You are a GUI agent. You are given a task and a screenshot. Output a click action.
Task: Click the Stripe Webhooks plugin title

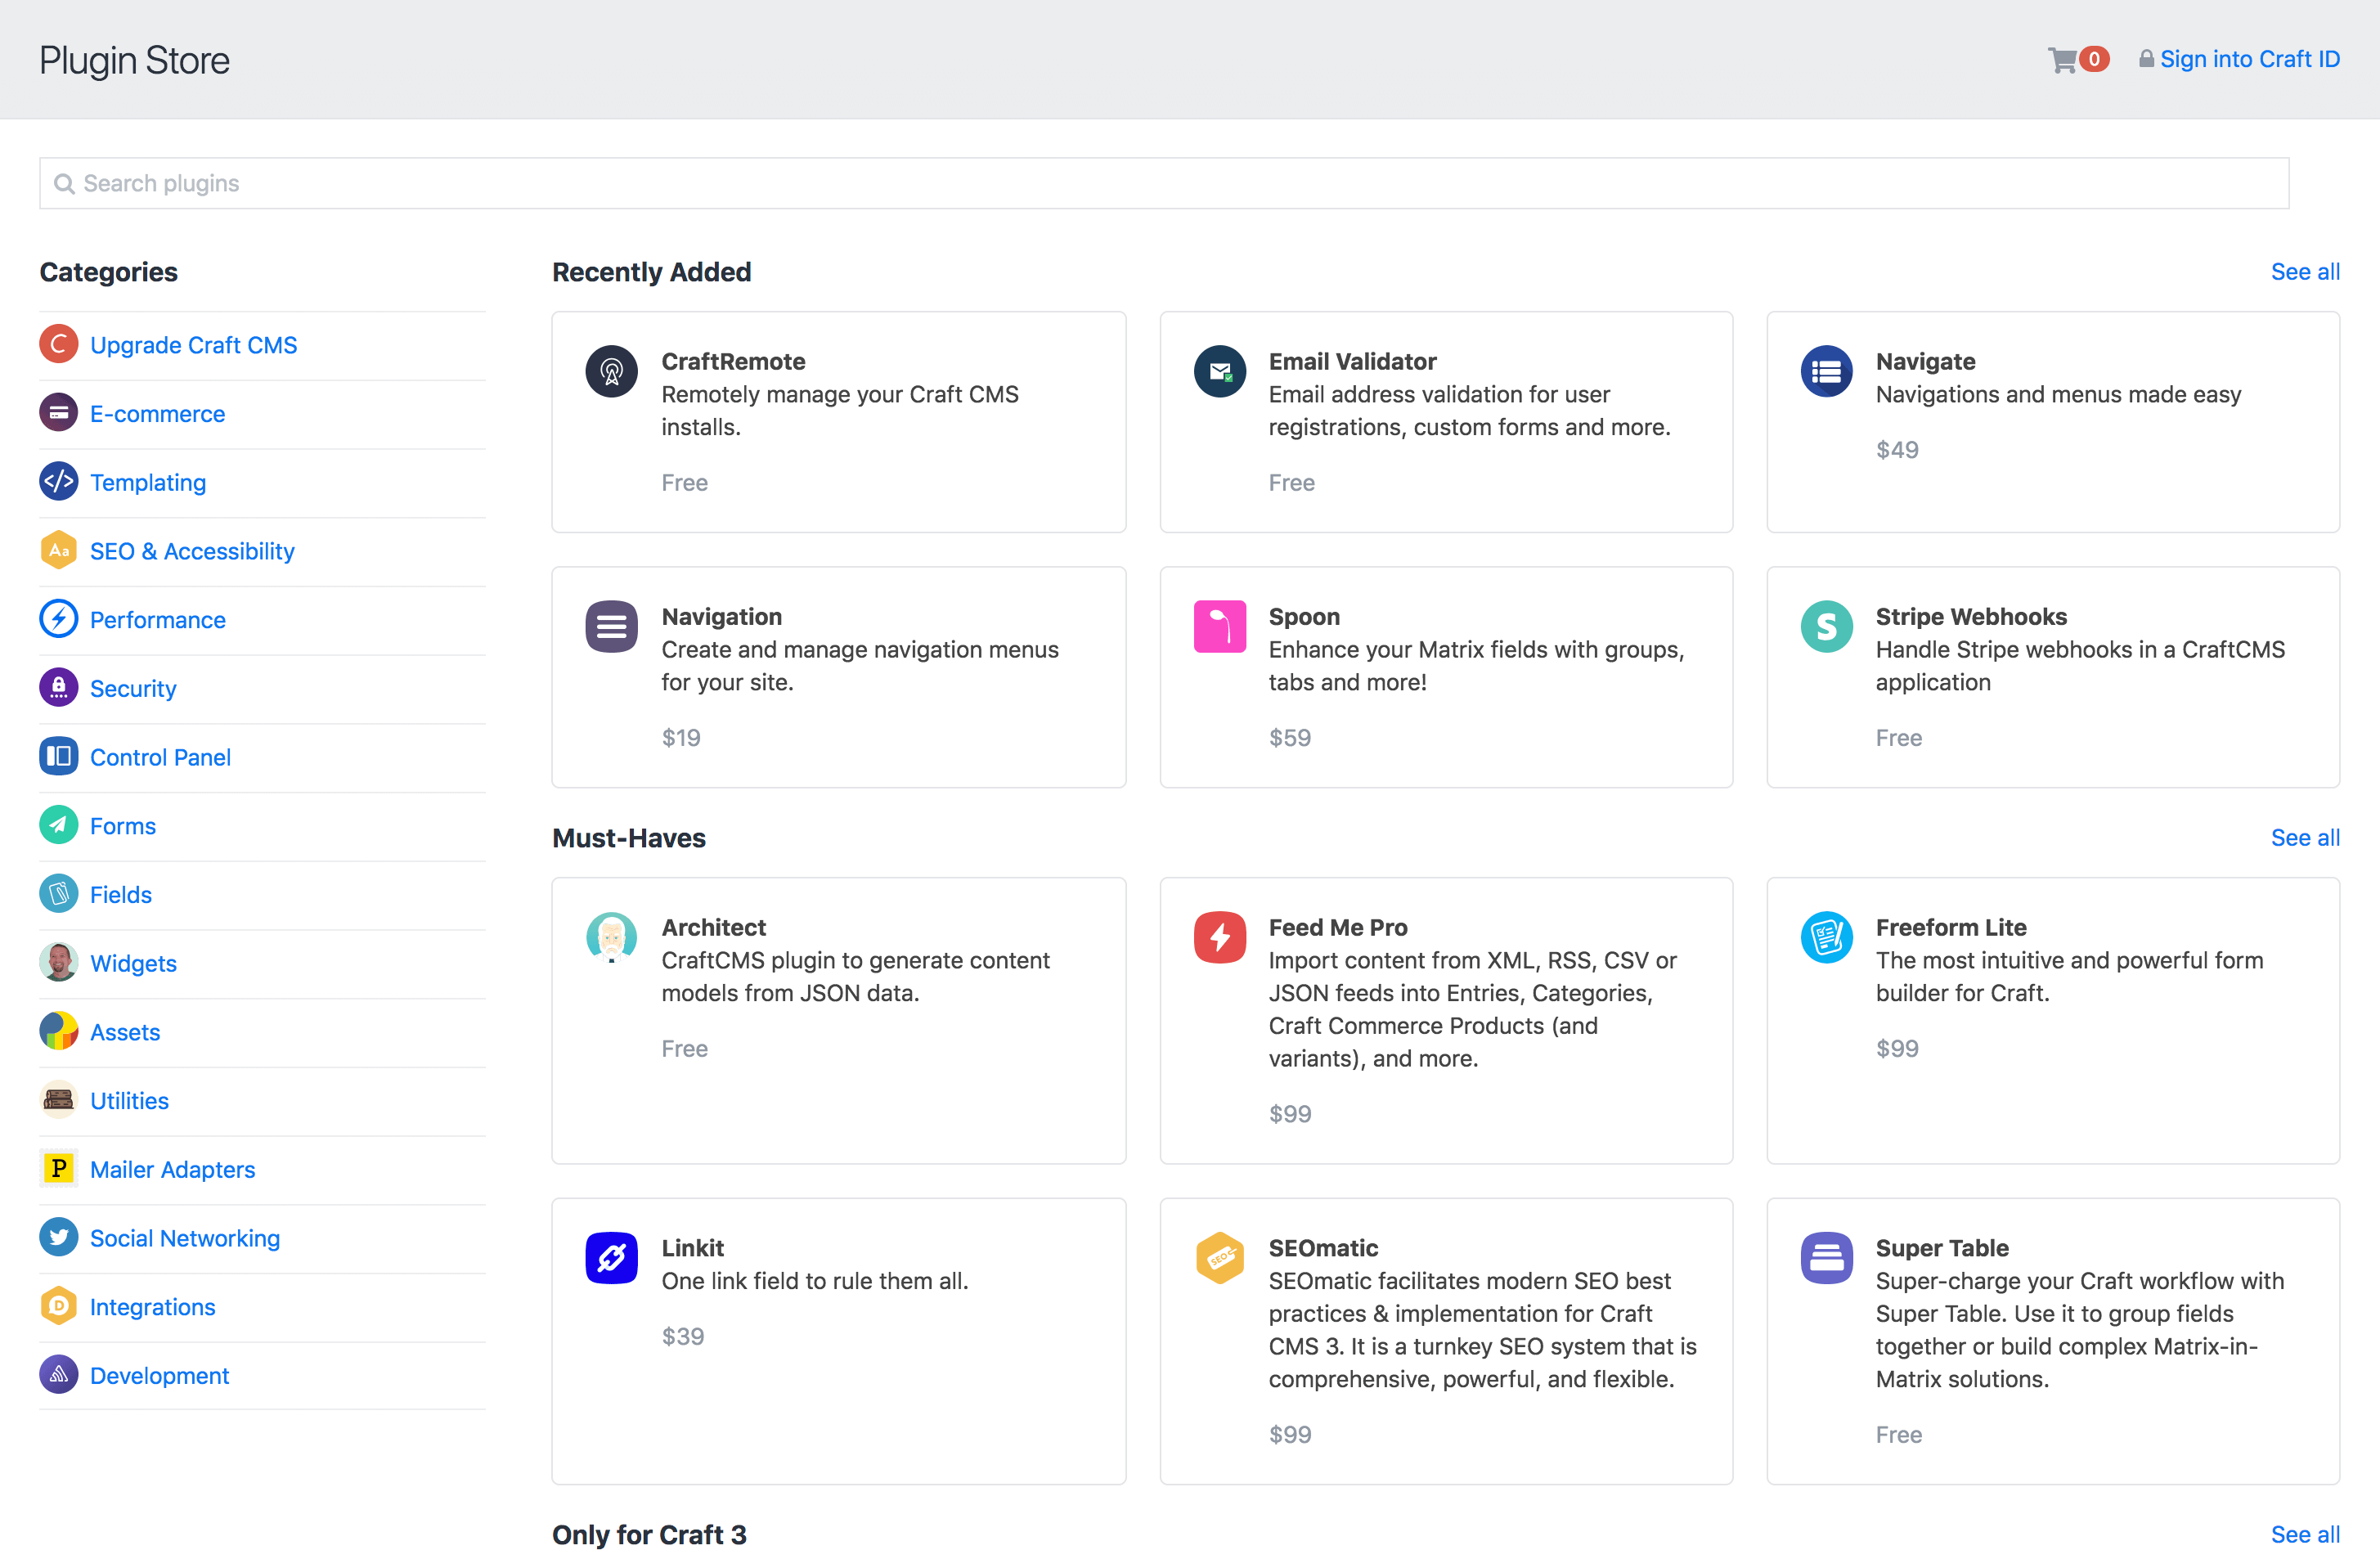(x=1971, y=617)
